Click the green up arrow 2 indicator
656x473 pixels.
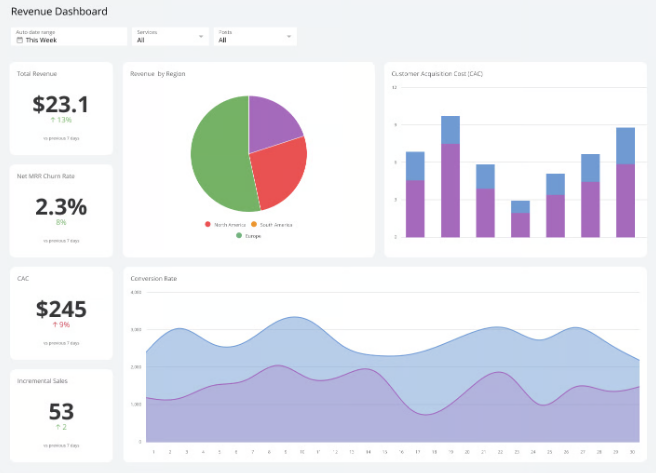[x=61, y=427]
